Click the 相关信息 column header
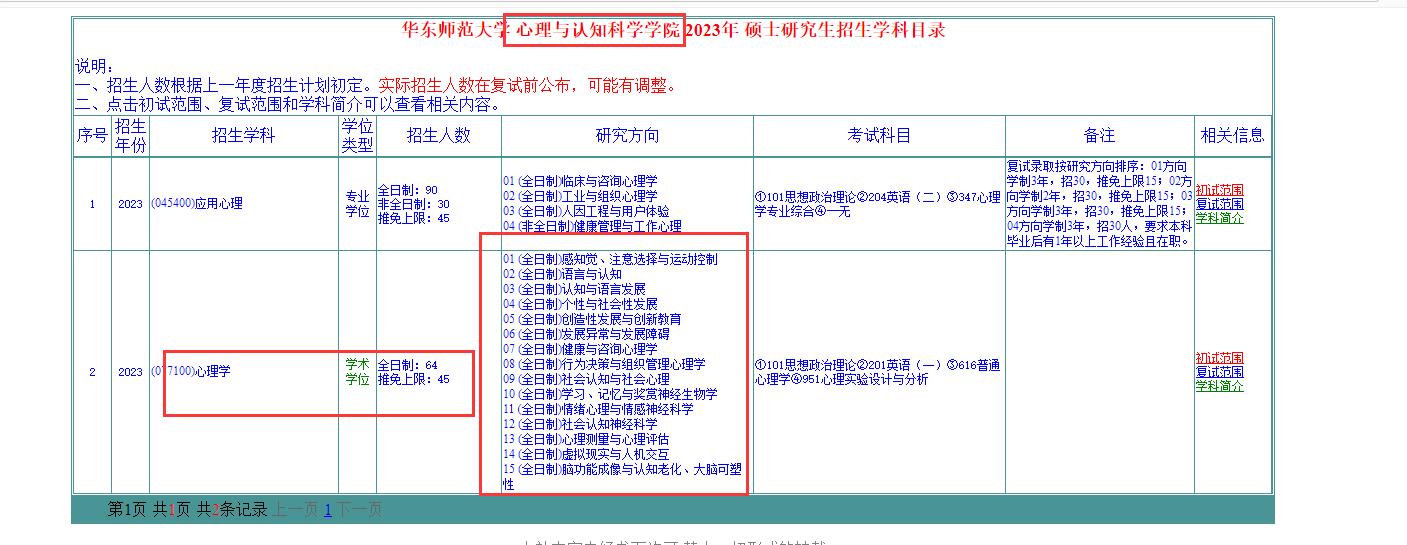This screenshot has width=1407, height=545. (x=1232, y=136)
